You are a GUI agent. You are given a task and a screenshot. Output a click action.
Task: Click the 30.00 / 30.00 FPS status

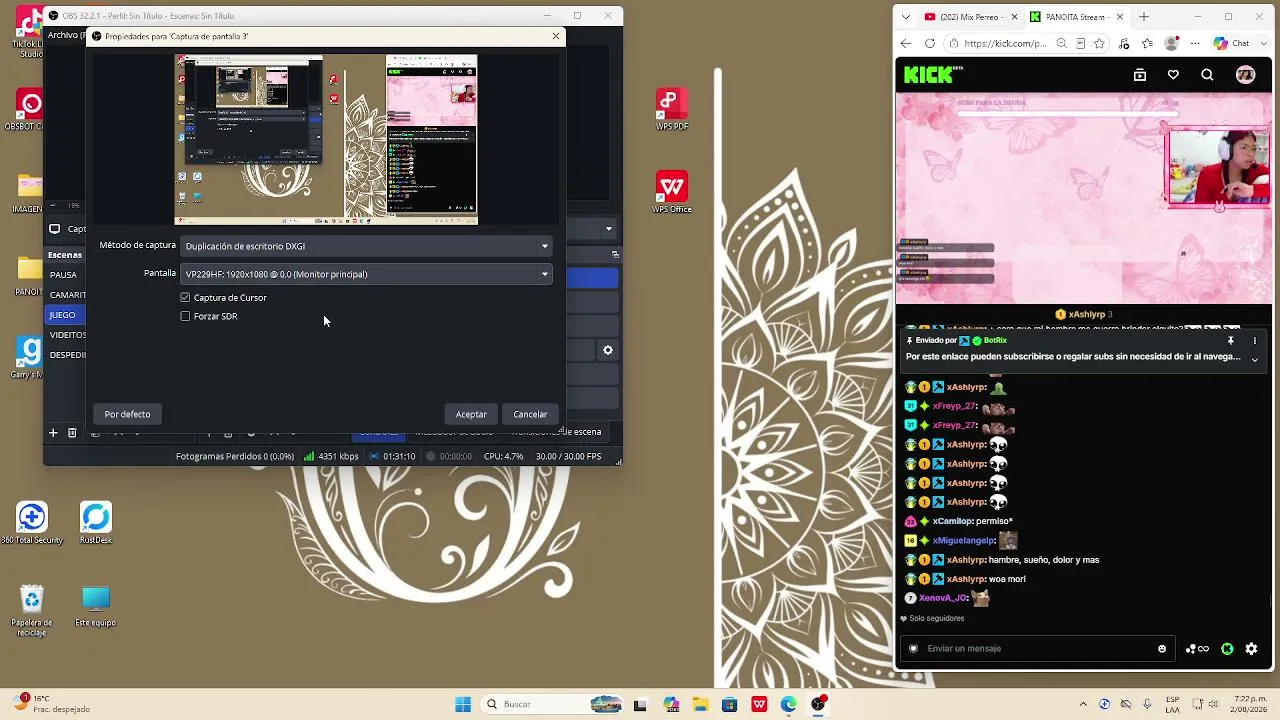tap(568, 456)
